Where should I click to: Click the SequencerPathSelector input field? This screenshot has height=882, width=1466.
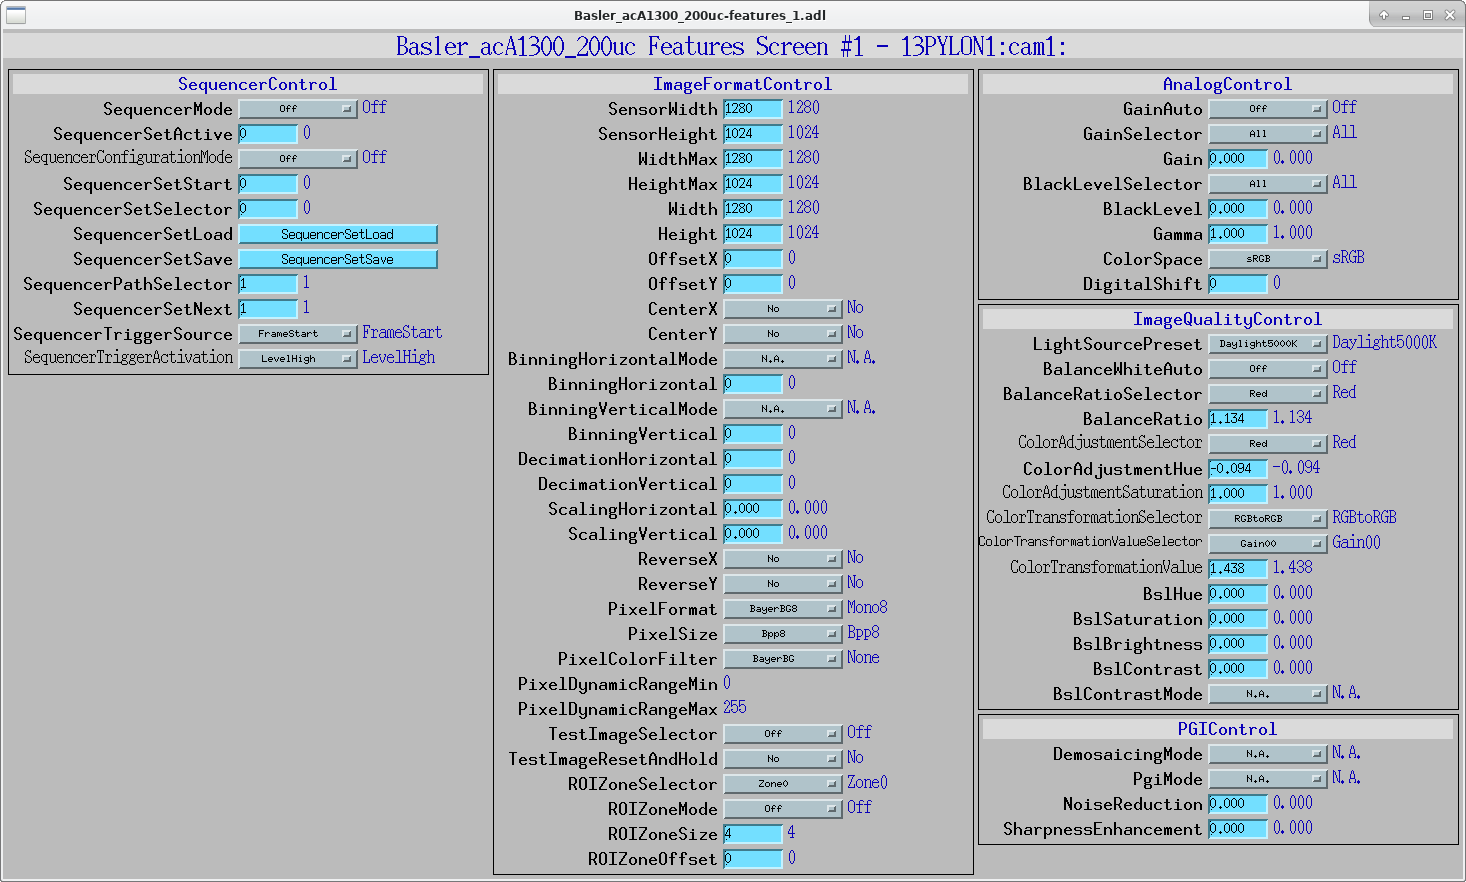pos(268,283)
